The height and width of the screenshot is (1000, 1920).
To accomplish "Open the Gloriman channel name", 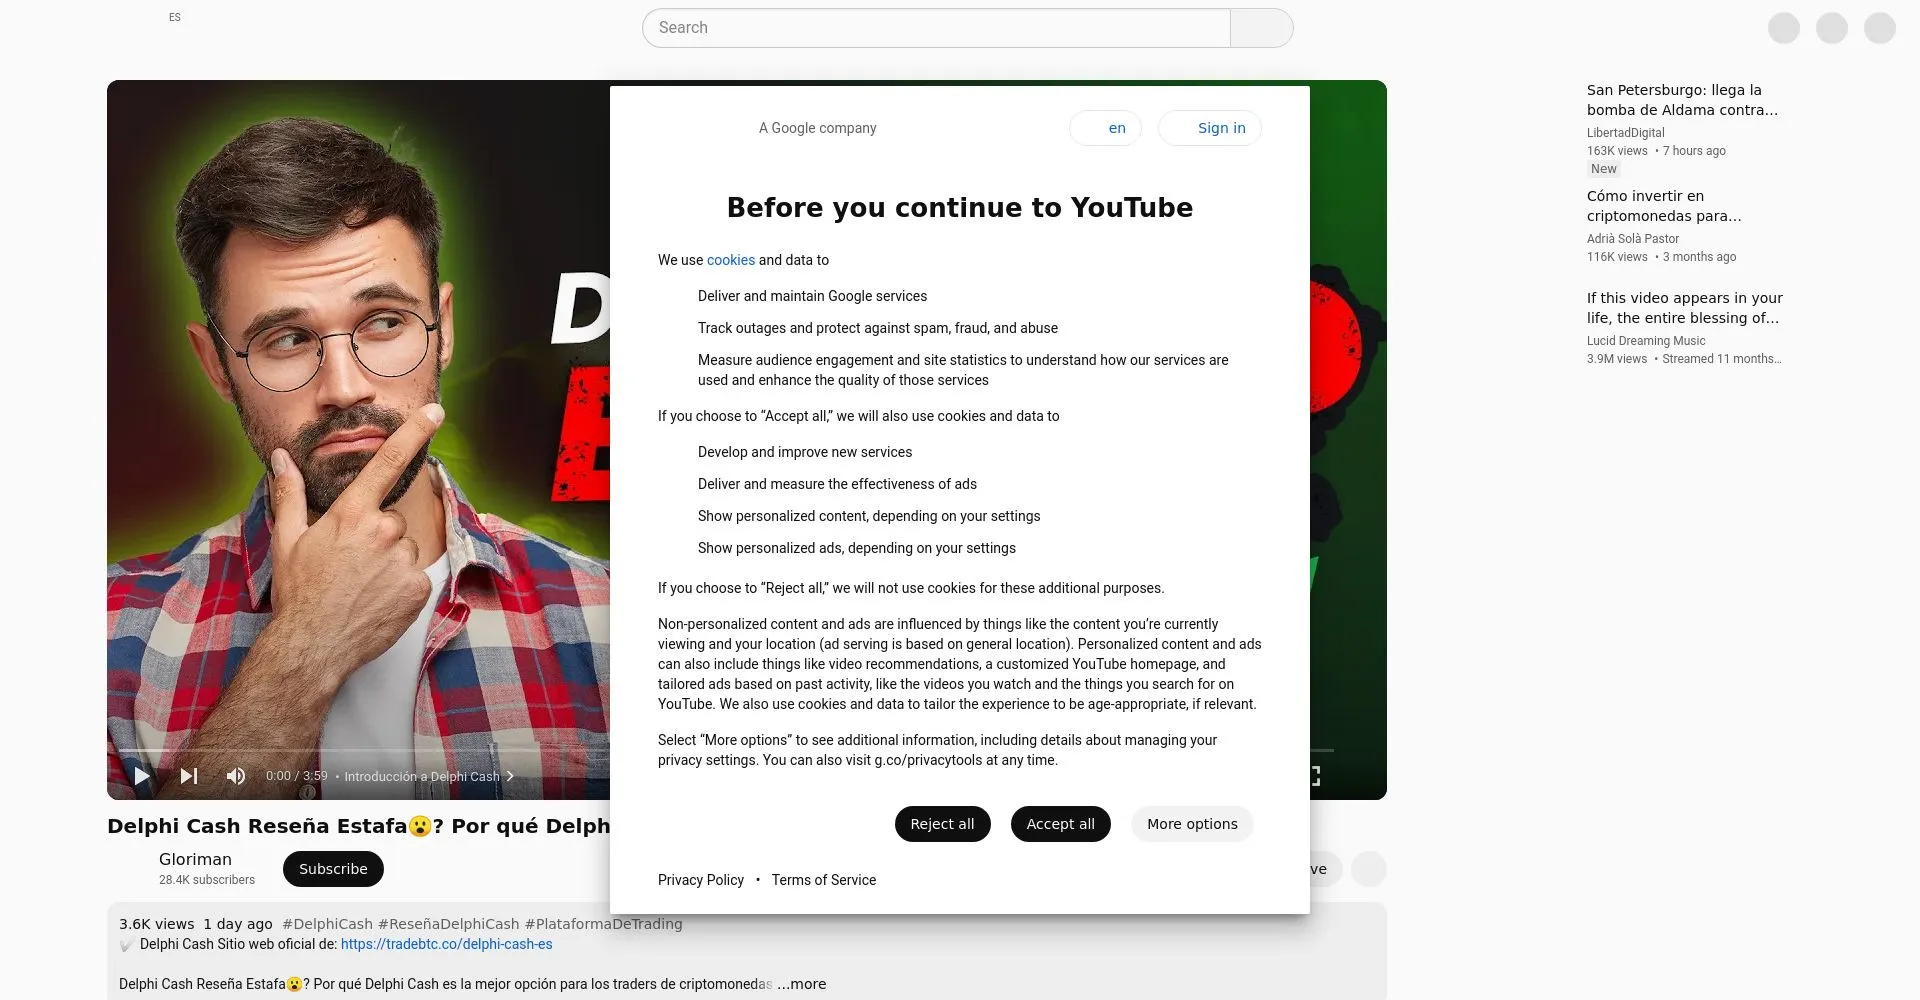I will point(195,859).
